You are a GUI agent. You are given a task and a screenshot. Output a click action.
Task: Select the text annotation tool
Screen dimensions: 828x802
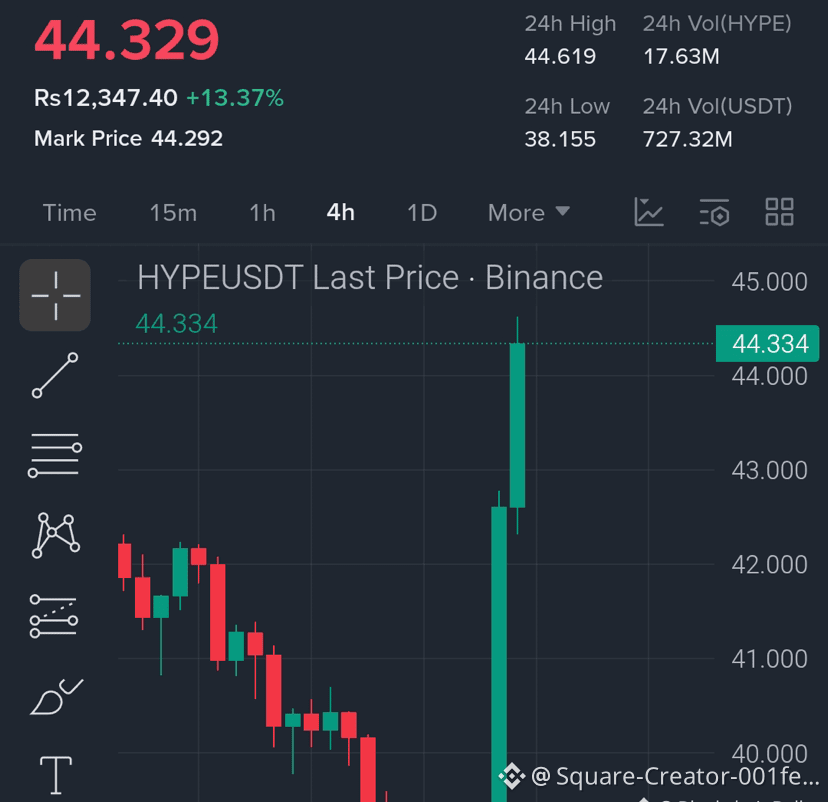pos(56,775)
